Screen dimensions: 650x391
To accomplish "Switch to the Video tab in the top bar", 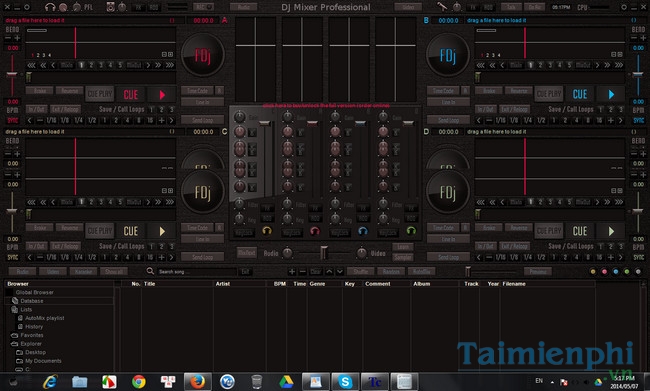I will click(x=408, y=7).
